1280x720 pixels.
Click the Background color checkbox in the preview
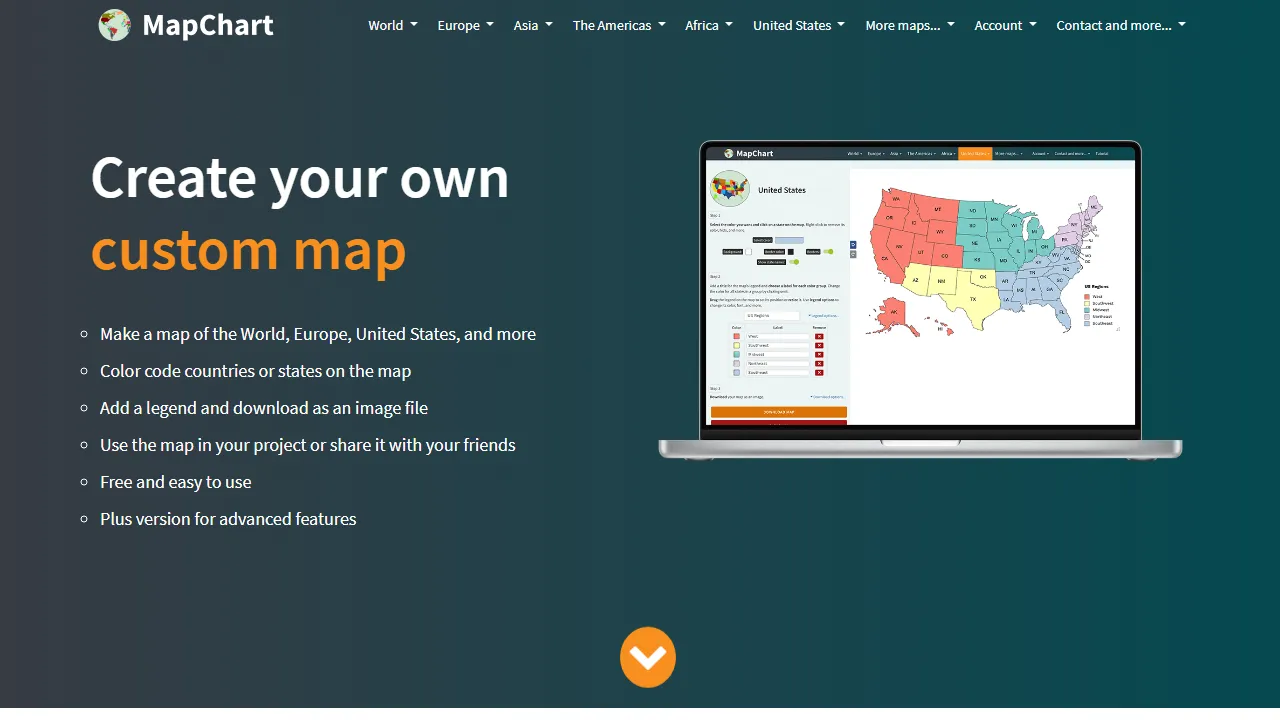click(749, 251)
